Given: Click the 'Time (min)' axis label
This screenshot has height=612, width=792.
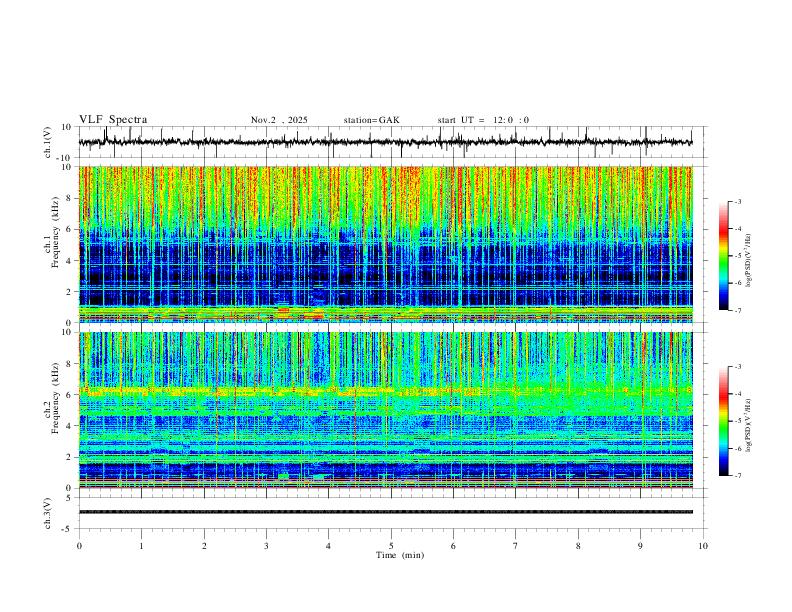Looking at the screenshot, I should 400,555.
